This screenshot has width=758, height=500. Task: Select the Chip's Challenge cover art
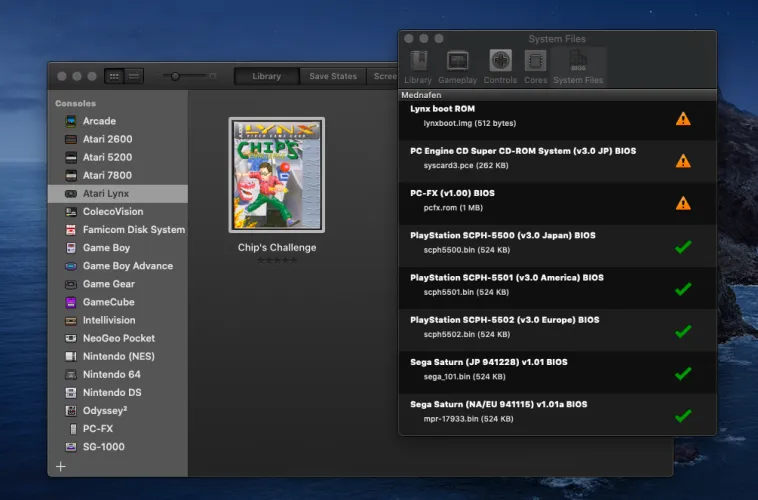276,176
